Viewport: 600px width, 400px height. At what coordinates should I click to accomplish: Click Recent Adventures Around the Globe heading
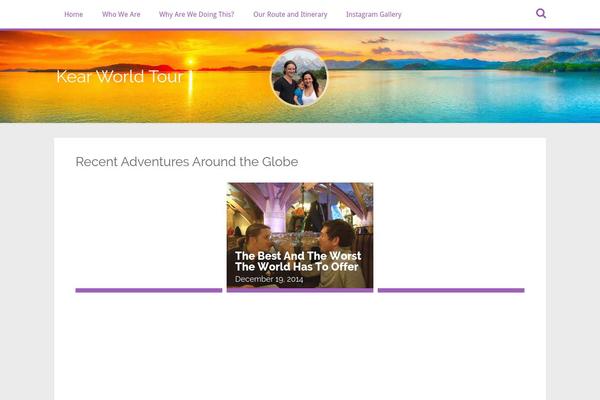pyautogui.click(x=187, y=162)
